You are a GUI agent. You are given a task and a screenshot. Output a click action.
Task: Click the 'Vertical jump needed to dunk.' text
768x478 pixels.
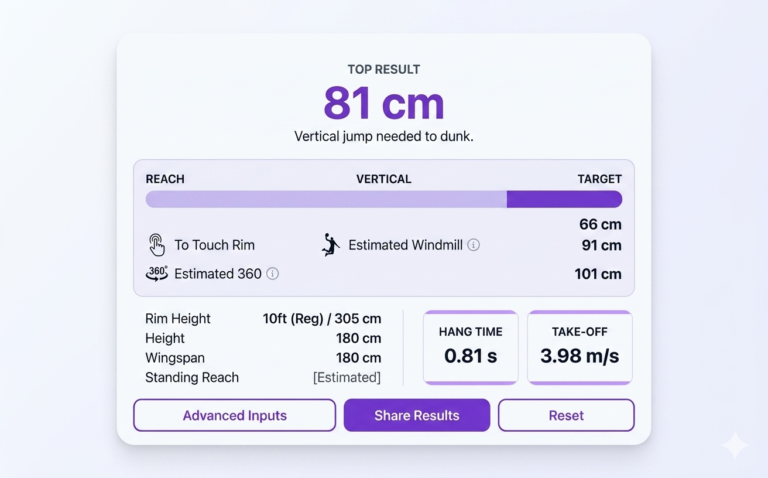click(x=384, y=136)
